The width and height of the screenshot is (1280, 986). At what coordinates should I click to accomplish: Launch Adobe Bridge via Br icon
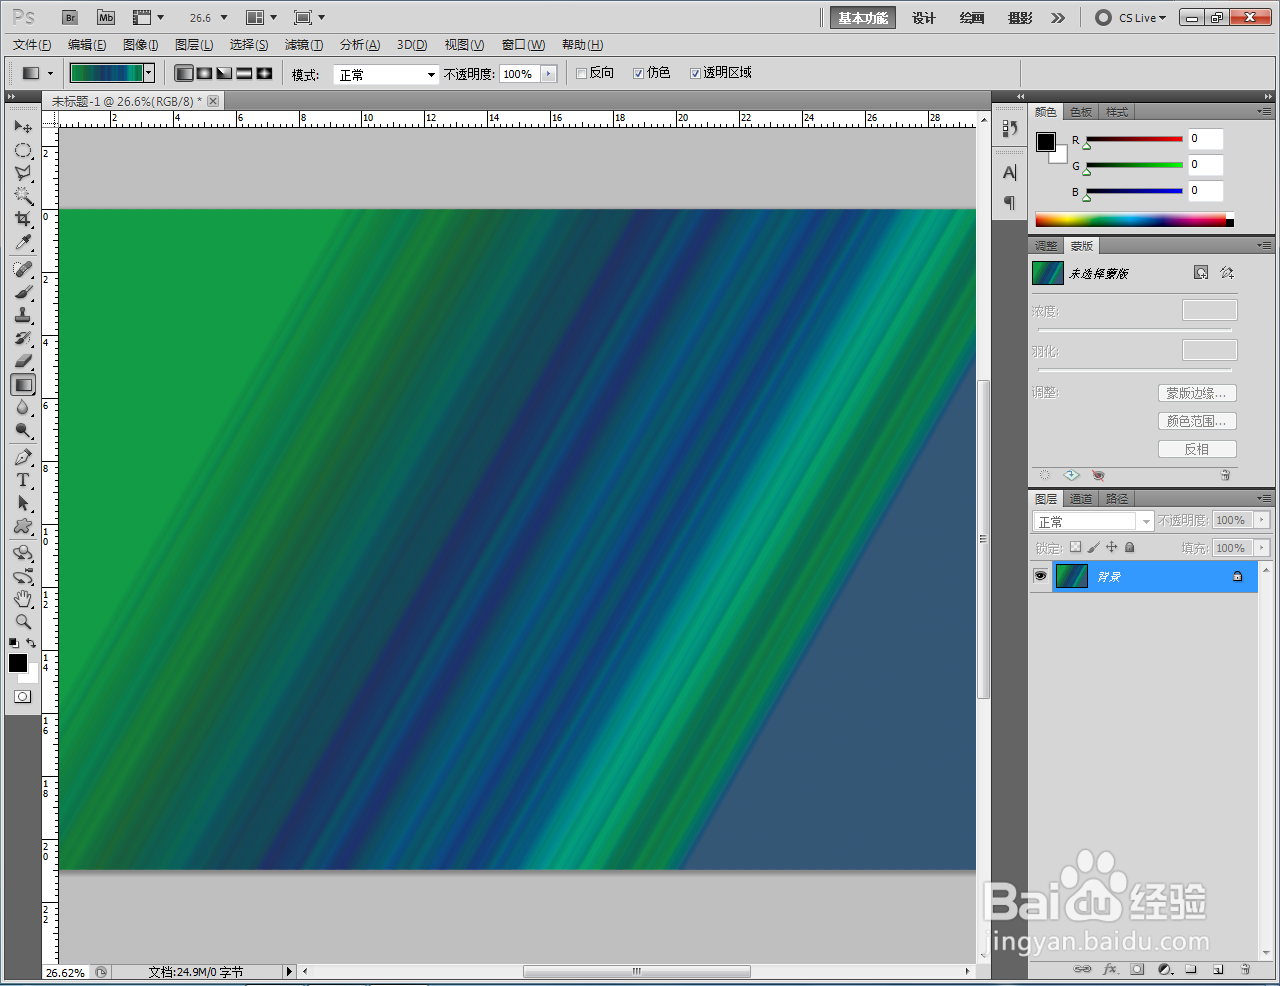70,18
